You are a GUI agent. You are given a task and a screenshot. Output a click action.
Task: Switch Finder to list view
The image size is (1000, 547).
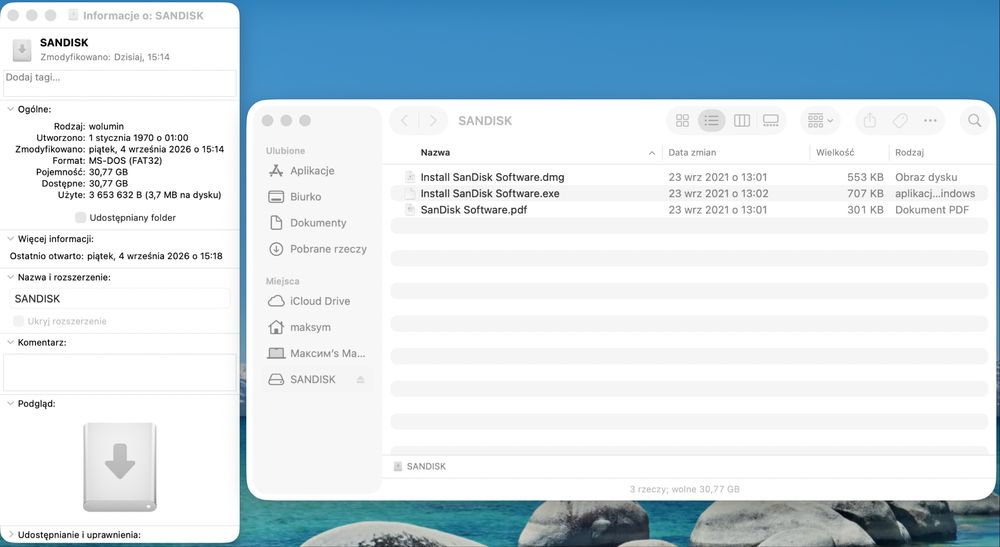(x=711, y=120)
